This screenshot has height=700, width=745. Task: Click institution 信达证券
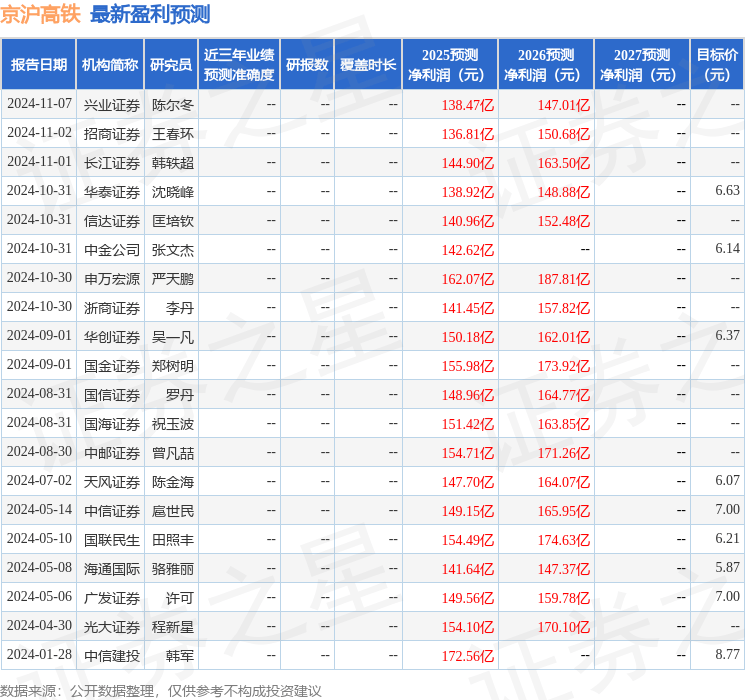(112, 221)
